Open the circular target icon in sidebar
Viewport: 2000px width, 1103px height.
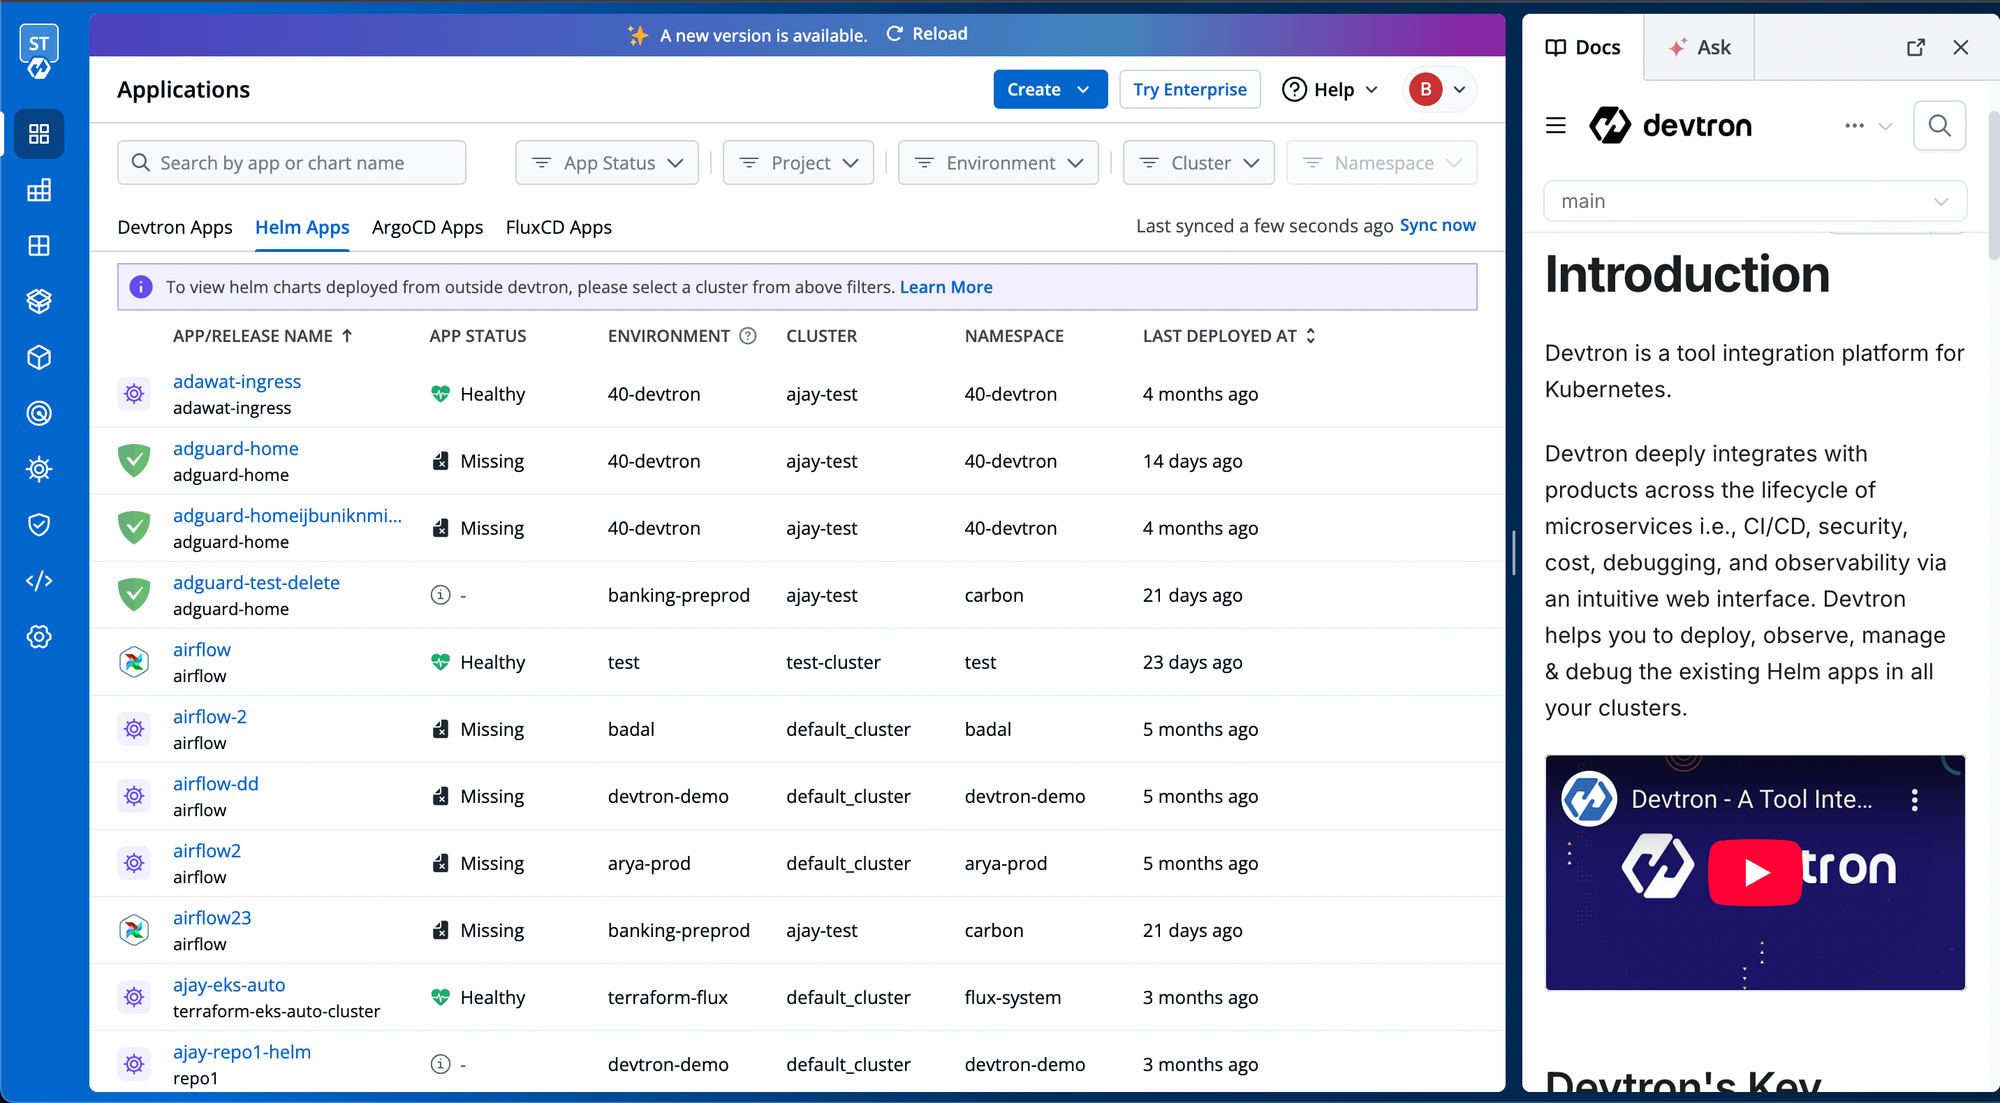tap(39, 413)
